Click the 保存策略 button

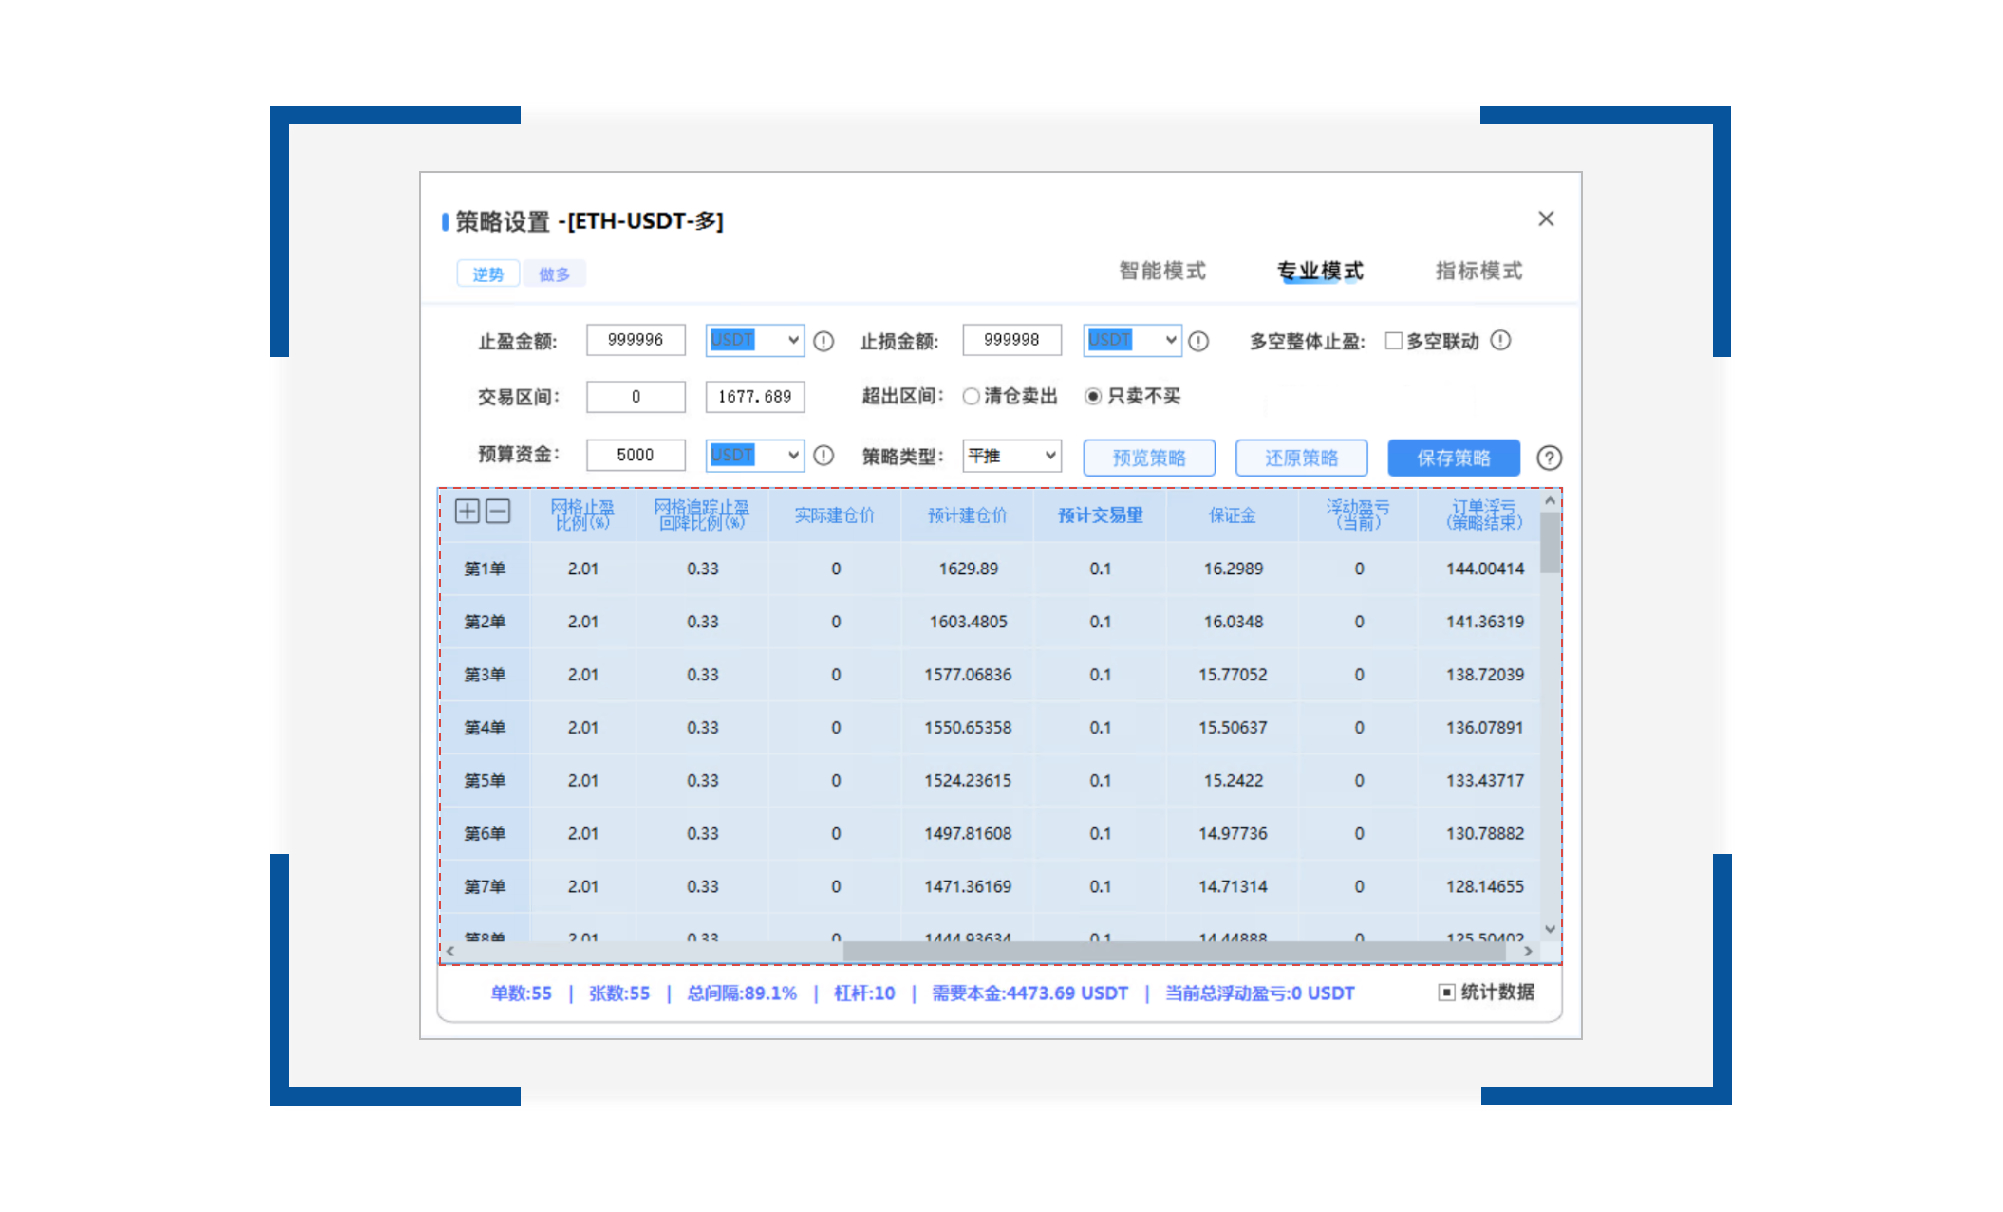(1453, 458)
